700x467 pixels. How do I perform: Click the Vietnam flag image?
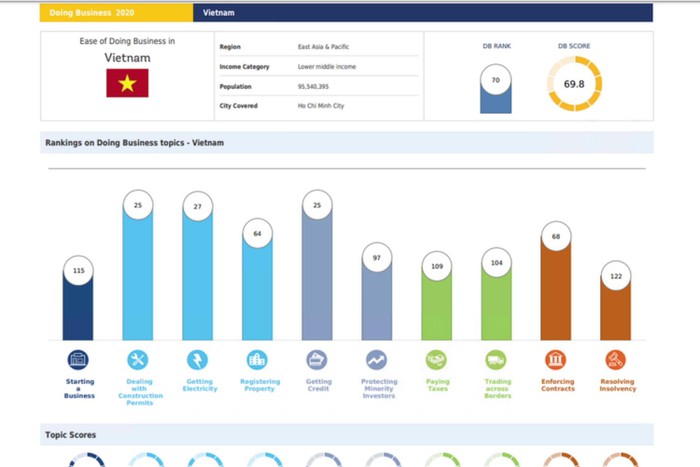click(127, 84)
